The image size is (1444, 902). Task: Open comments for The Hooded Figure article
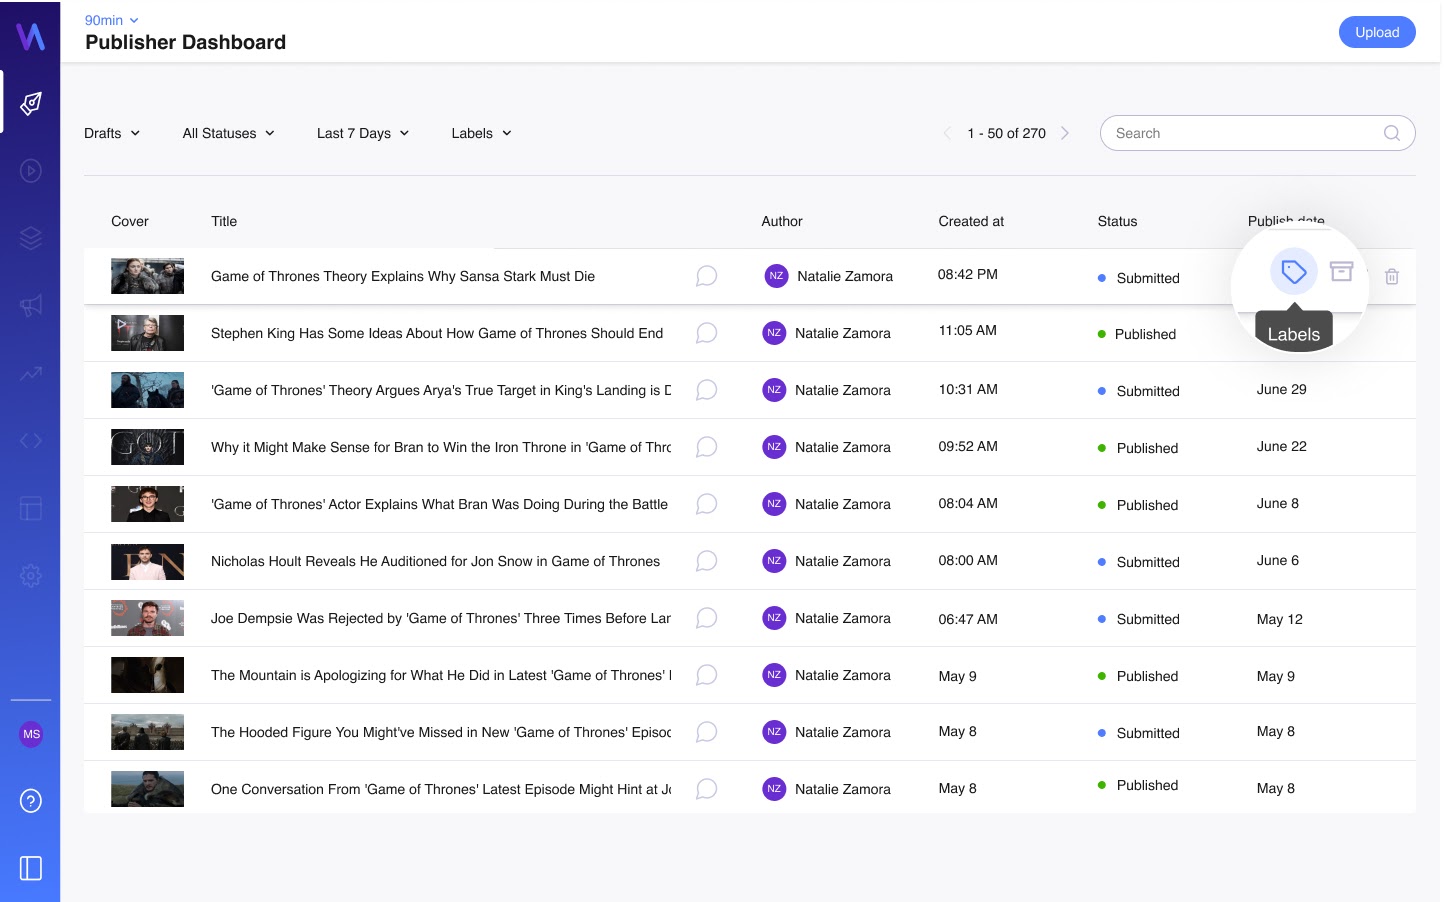pos(706,732)
